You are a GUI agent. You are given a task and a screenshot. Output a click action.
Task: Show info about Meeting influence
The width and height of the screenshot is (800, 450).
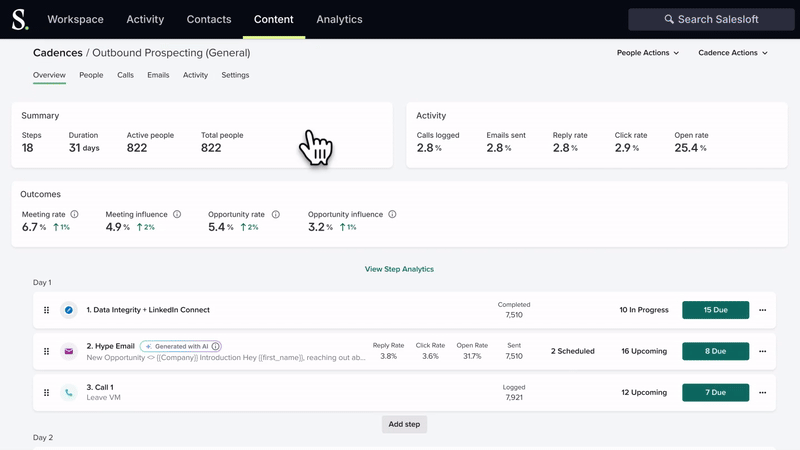177,214
